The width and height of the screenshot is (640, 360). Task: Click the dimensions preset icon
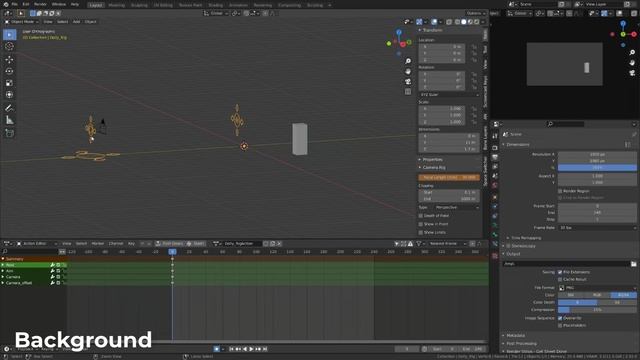point(628,144)
